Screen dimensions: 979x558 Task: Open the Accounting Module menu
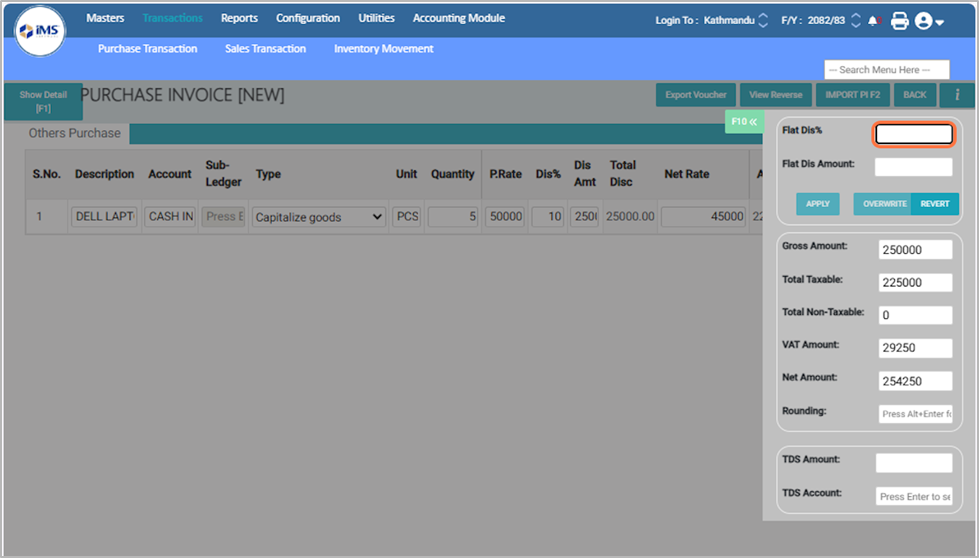(x=458, y=18)
